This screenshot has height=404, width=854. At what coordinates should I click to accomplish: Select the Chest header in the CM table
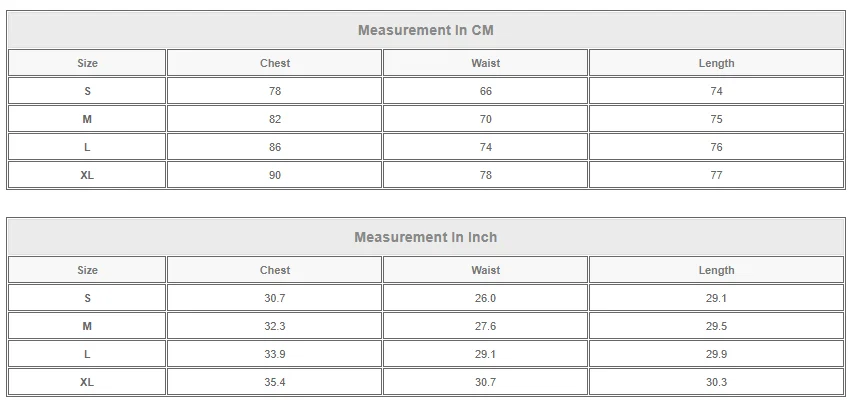(x=275, y=63)
